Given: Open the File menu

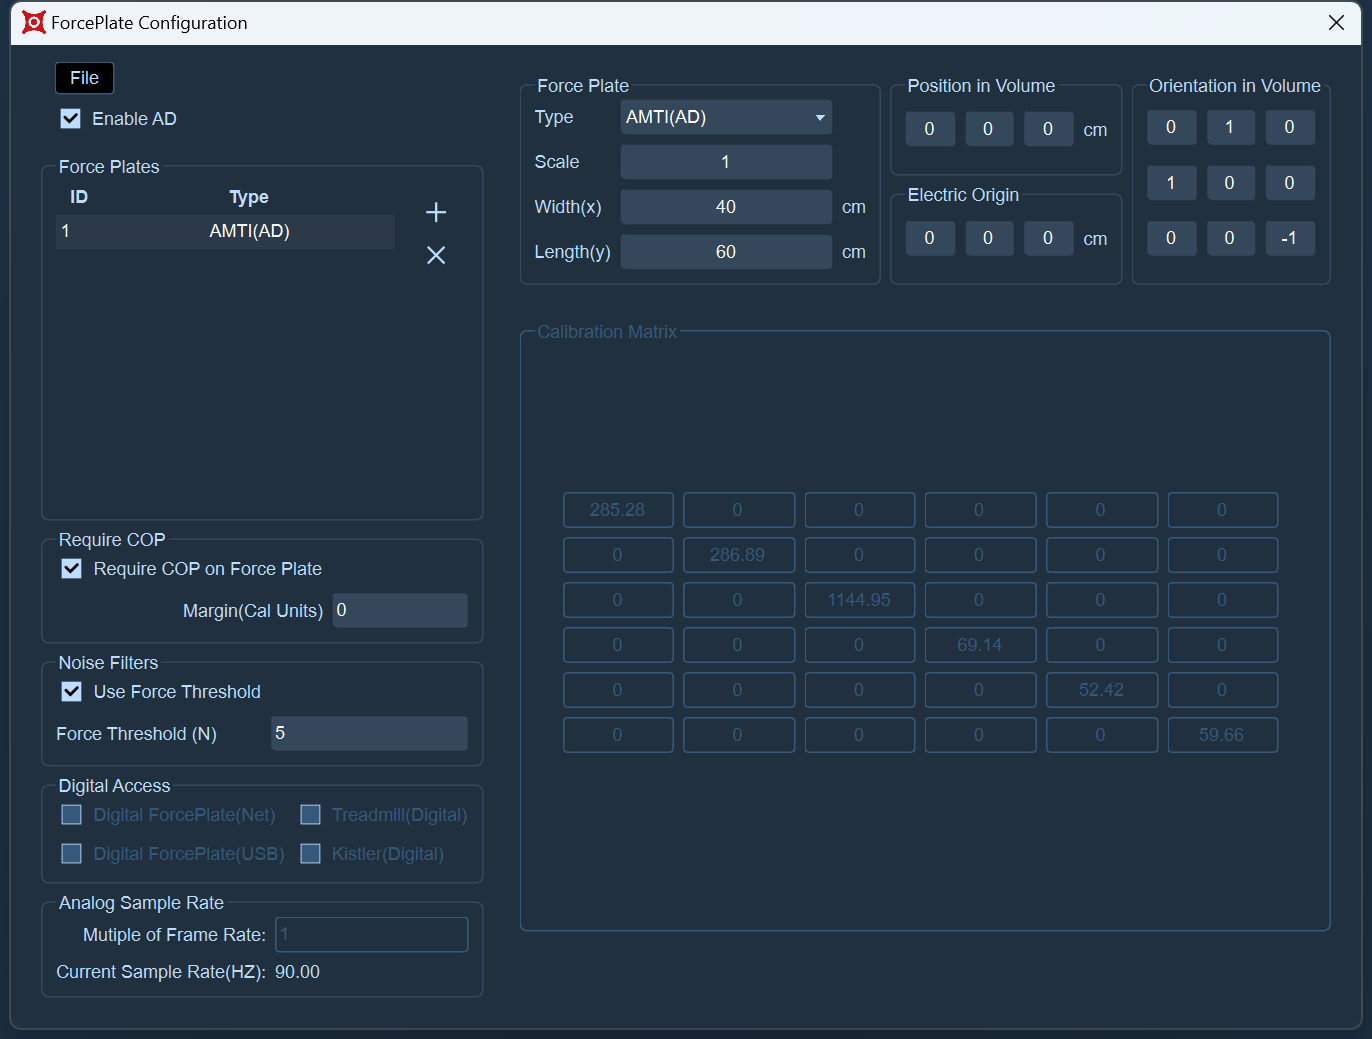Looking at the screenshot, I should pos(84,78).
